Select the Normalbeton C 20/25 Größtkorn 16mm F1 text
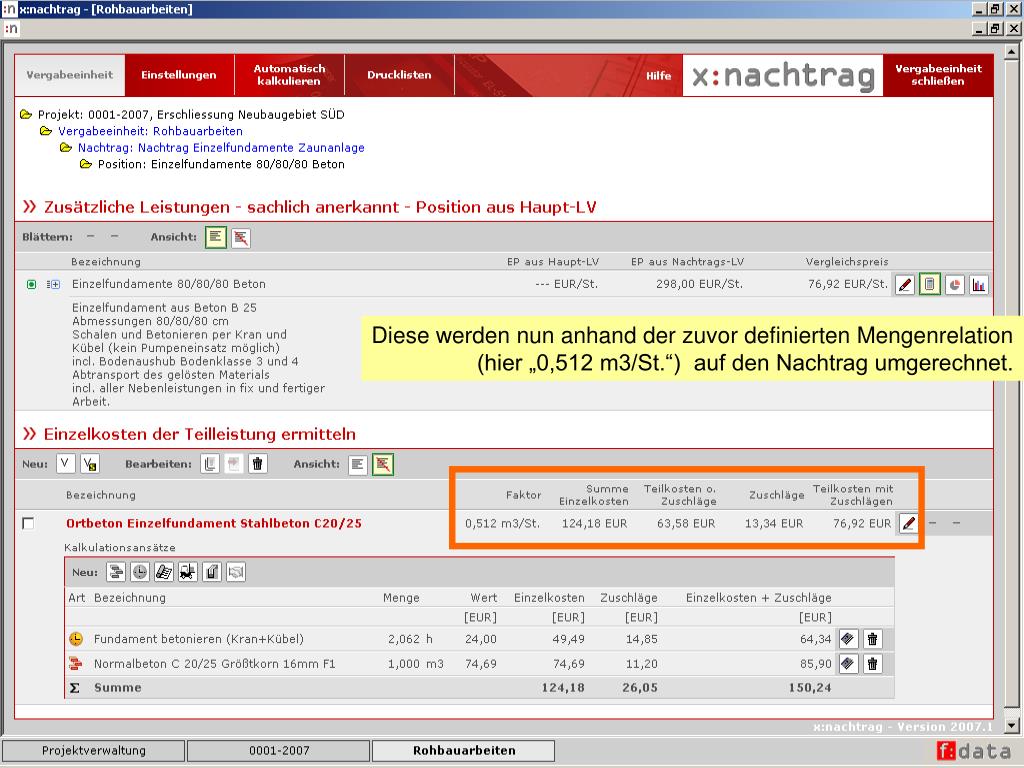This screenshot has height=768, width=1024. point(214,664)
